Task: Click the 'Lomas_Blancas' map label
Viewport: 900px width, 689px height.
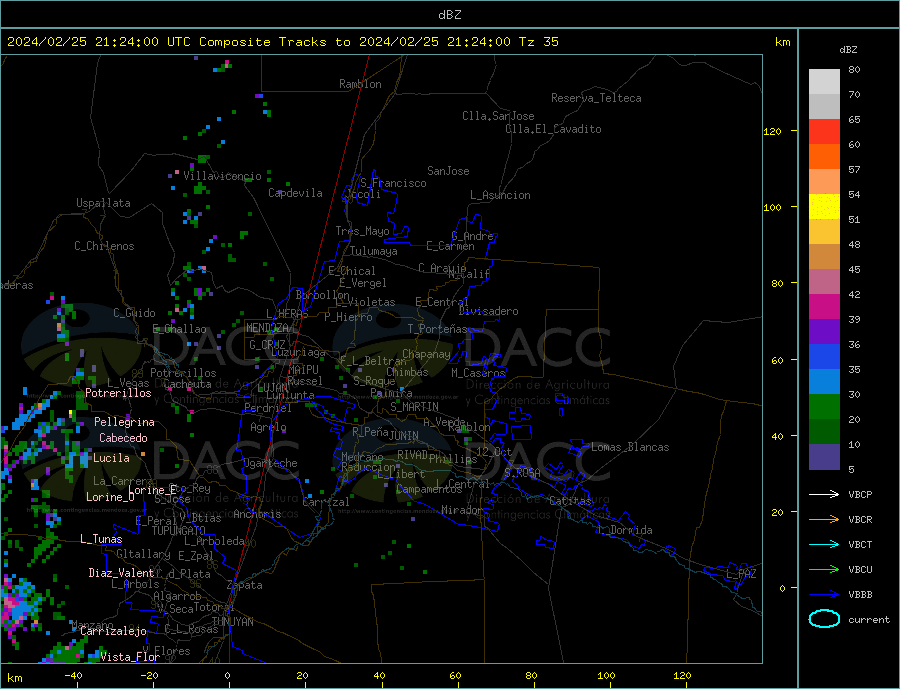Action: point(630,447)
